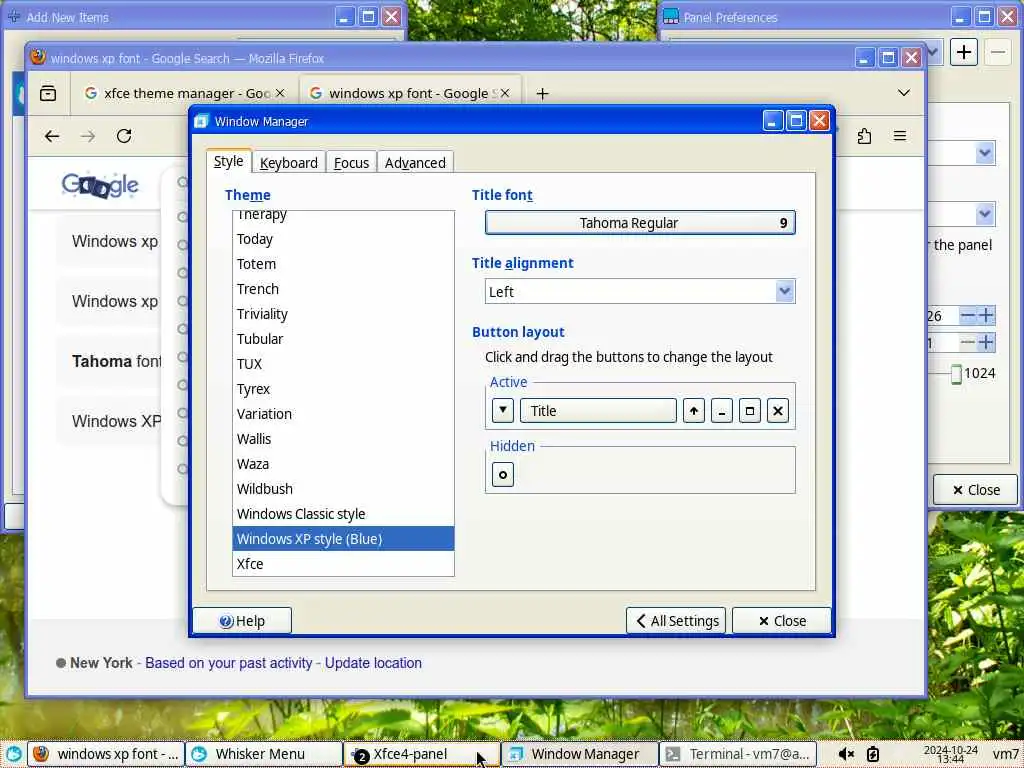Go back to All Settings
The image size is (1024, 768).
[676, 620]
